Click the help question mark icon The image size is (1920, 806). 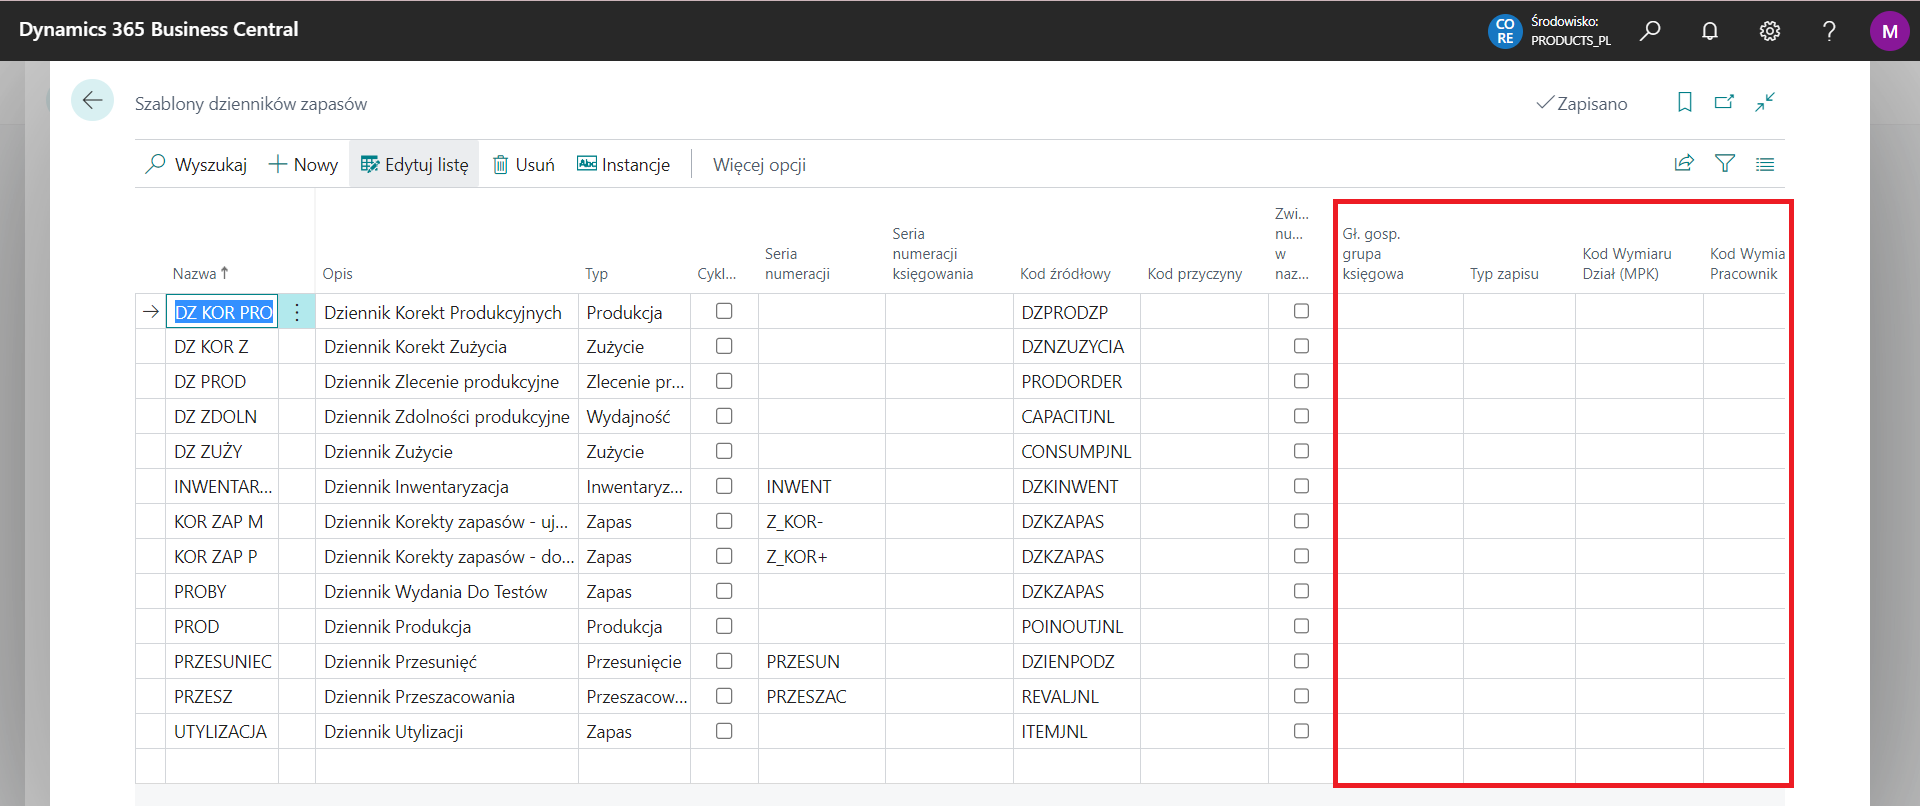tap(1829, 30)
